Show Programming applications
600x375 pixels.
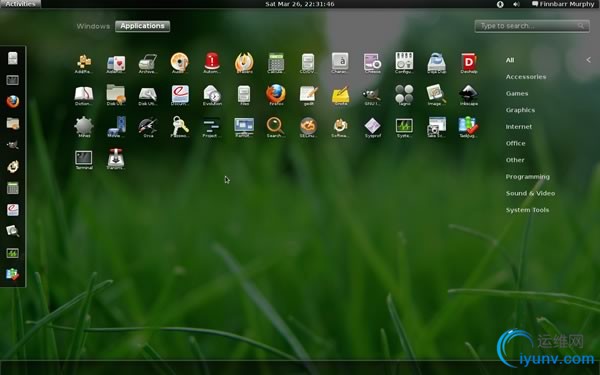pyautogui.click(x=527, y=177)
